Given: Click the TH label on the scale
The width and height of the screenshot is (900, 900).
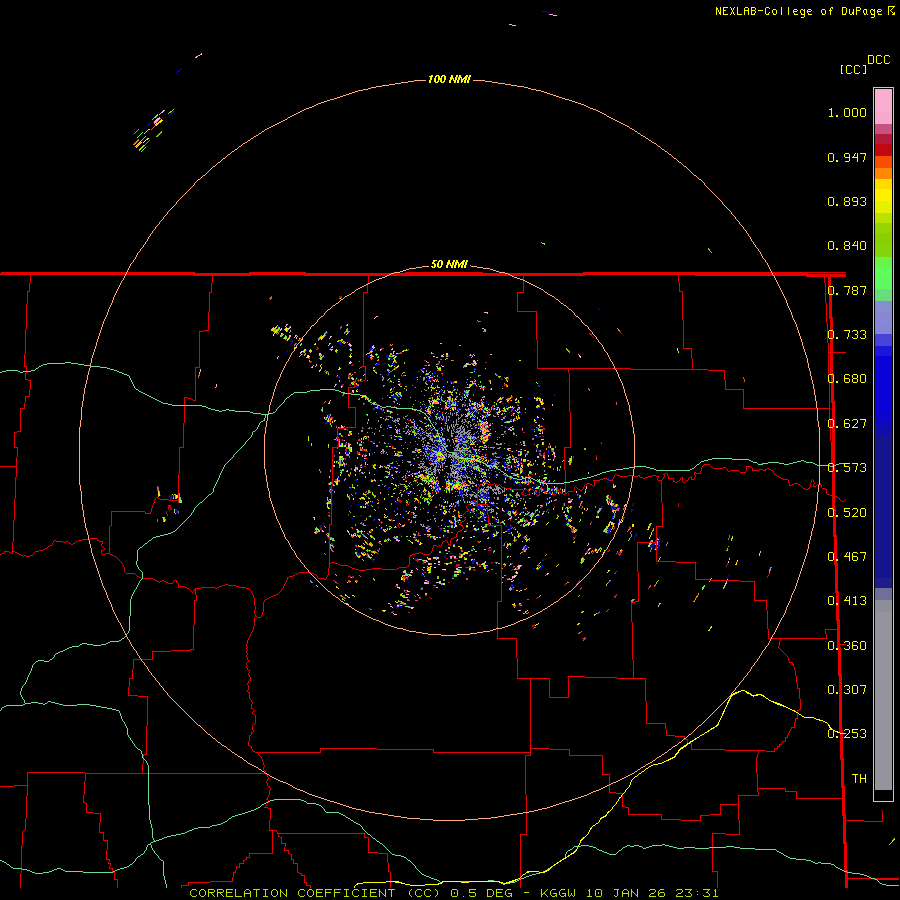Looking at the screenshot, I should click(x=859, y=779).
